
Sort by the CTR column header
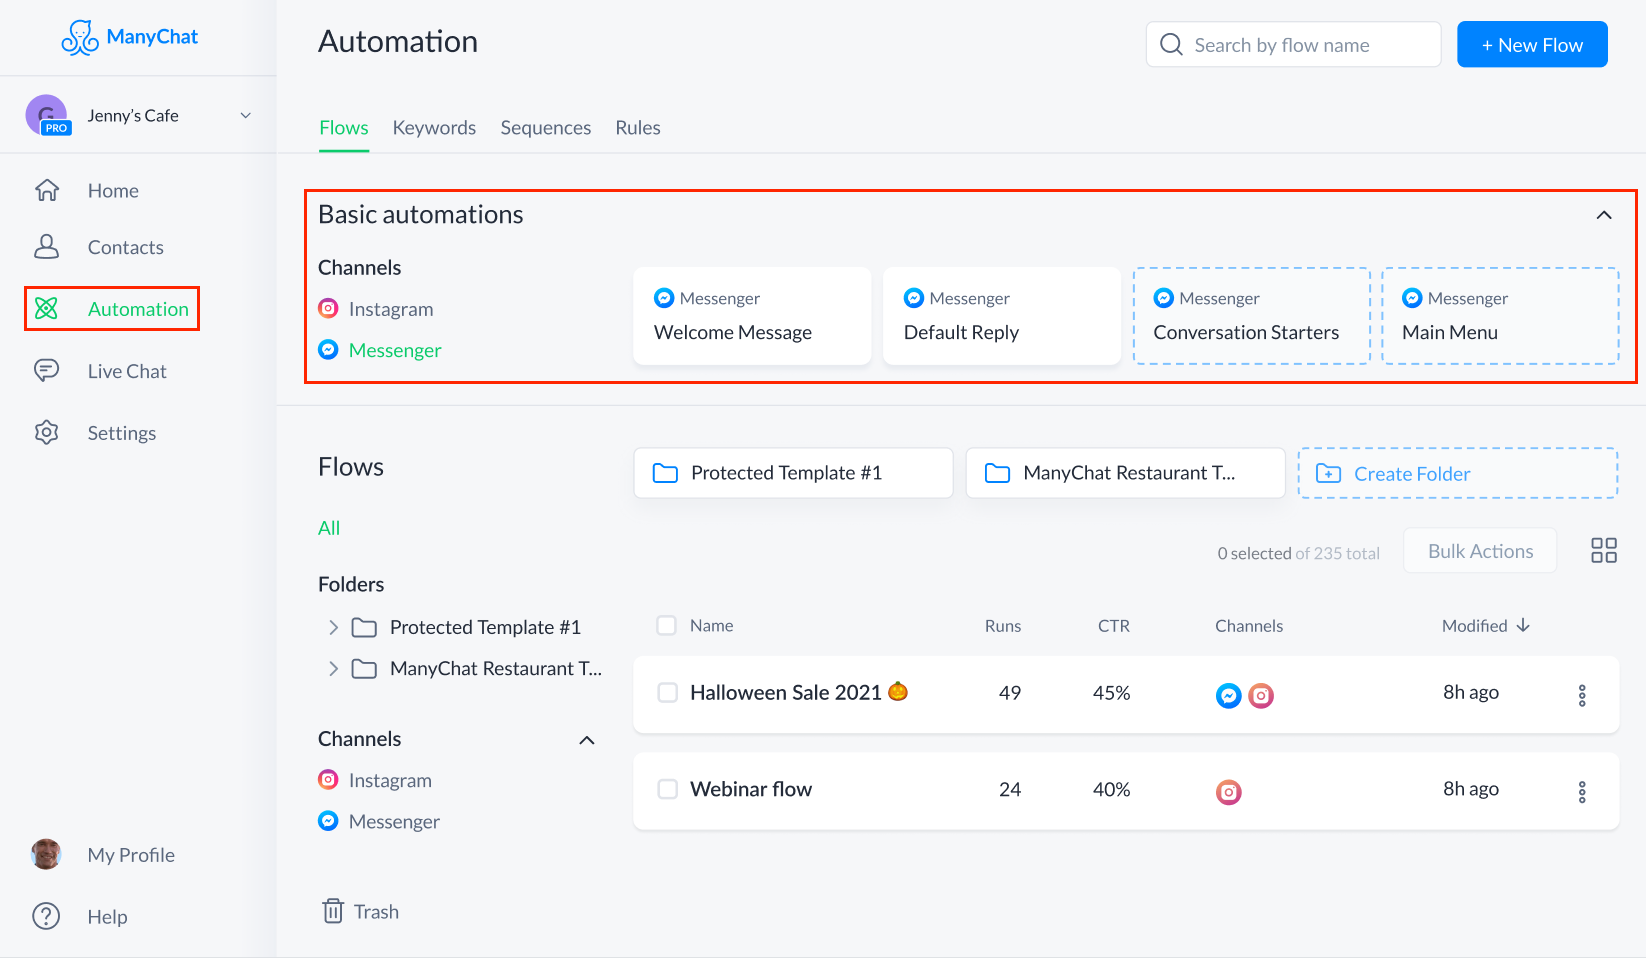(1114, 625)
